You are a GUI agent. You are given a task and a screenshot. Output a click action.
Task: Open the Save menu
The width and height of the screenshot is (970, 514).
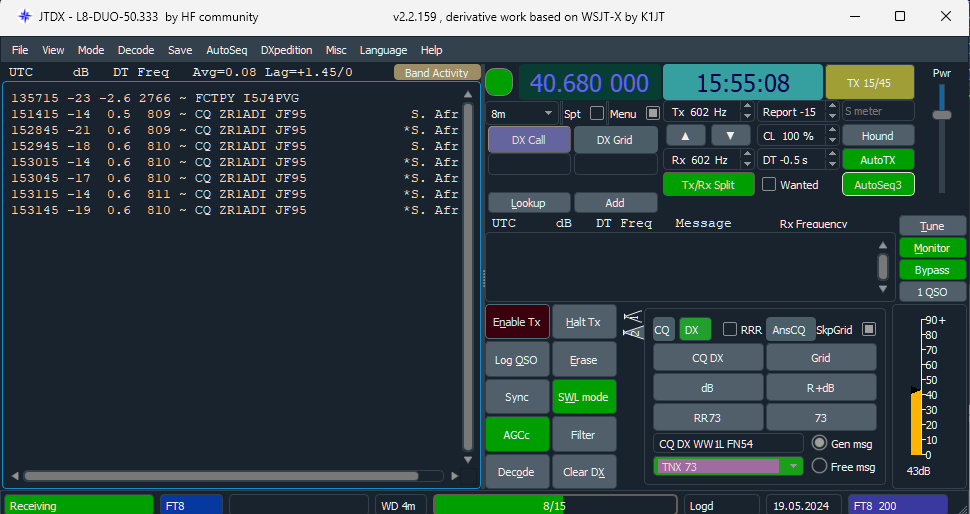(x=180, y=50)
